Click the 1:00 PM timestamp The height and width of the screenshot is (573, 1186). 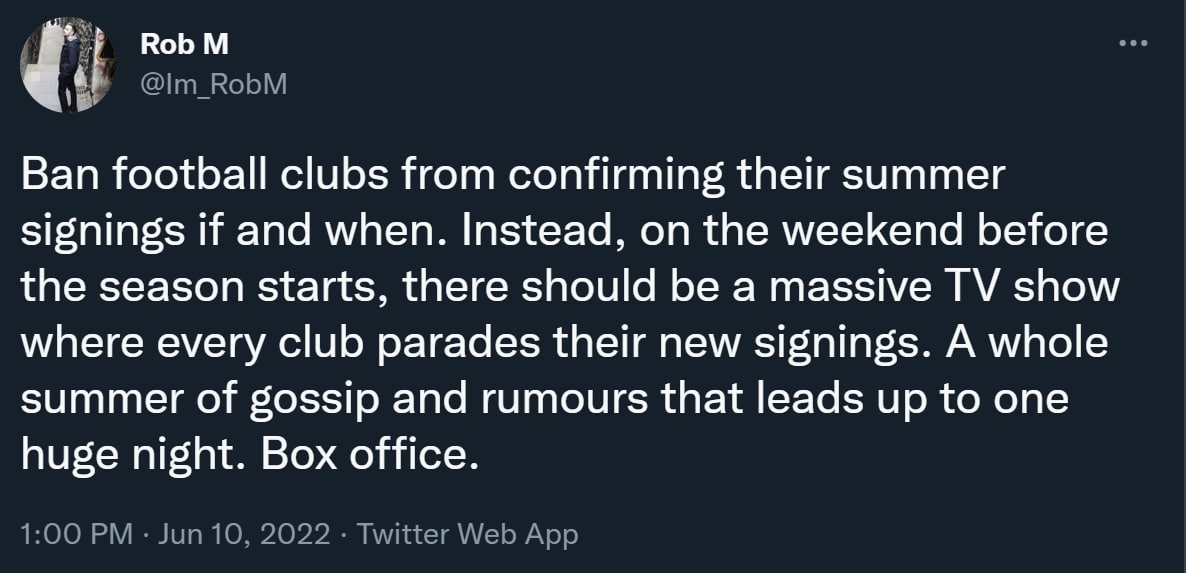(75, 534)
